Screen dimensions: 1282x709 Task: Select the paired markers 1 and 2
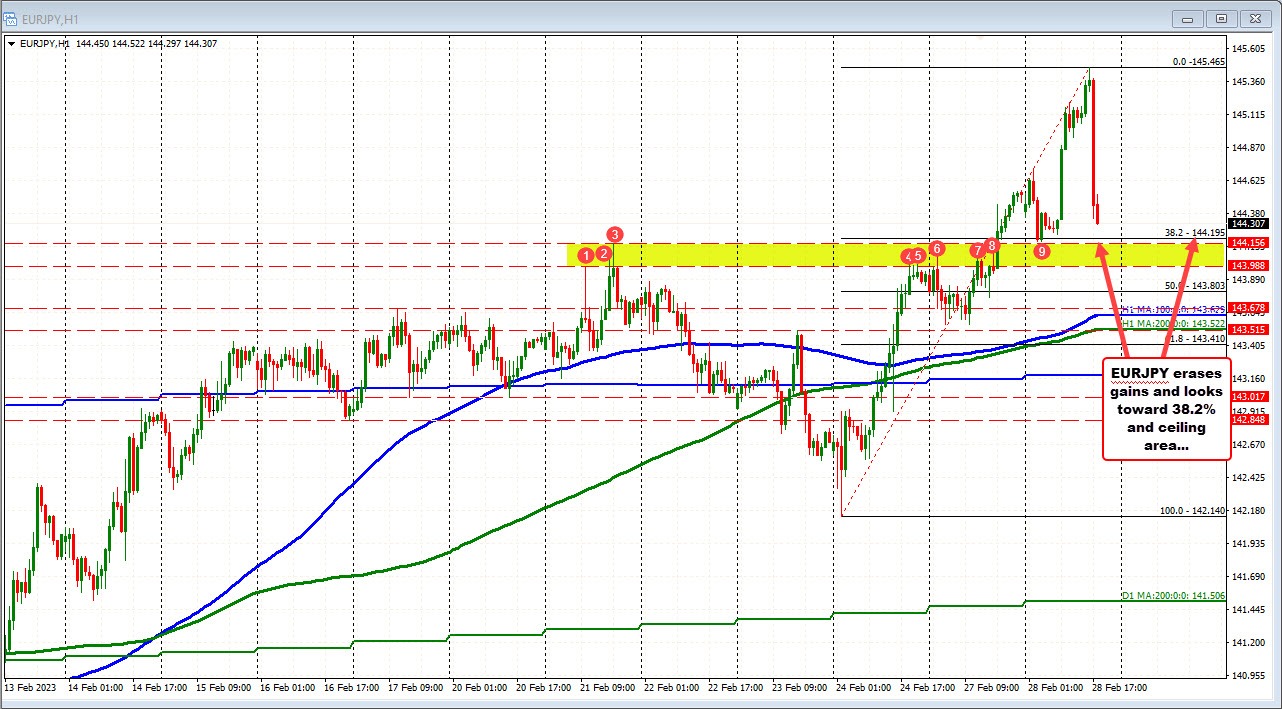pos(595,255)
